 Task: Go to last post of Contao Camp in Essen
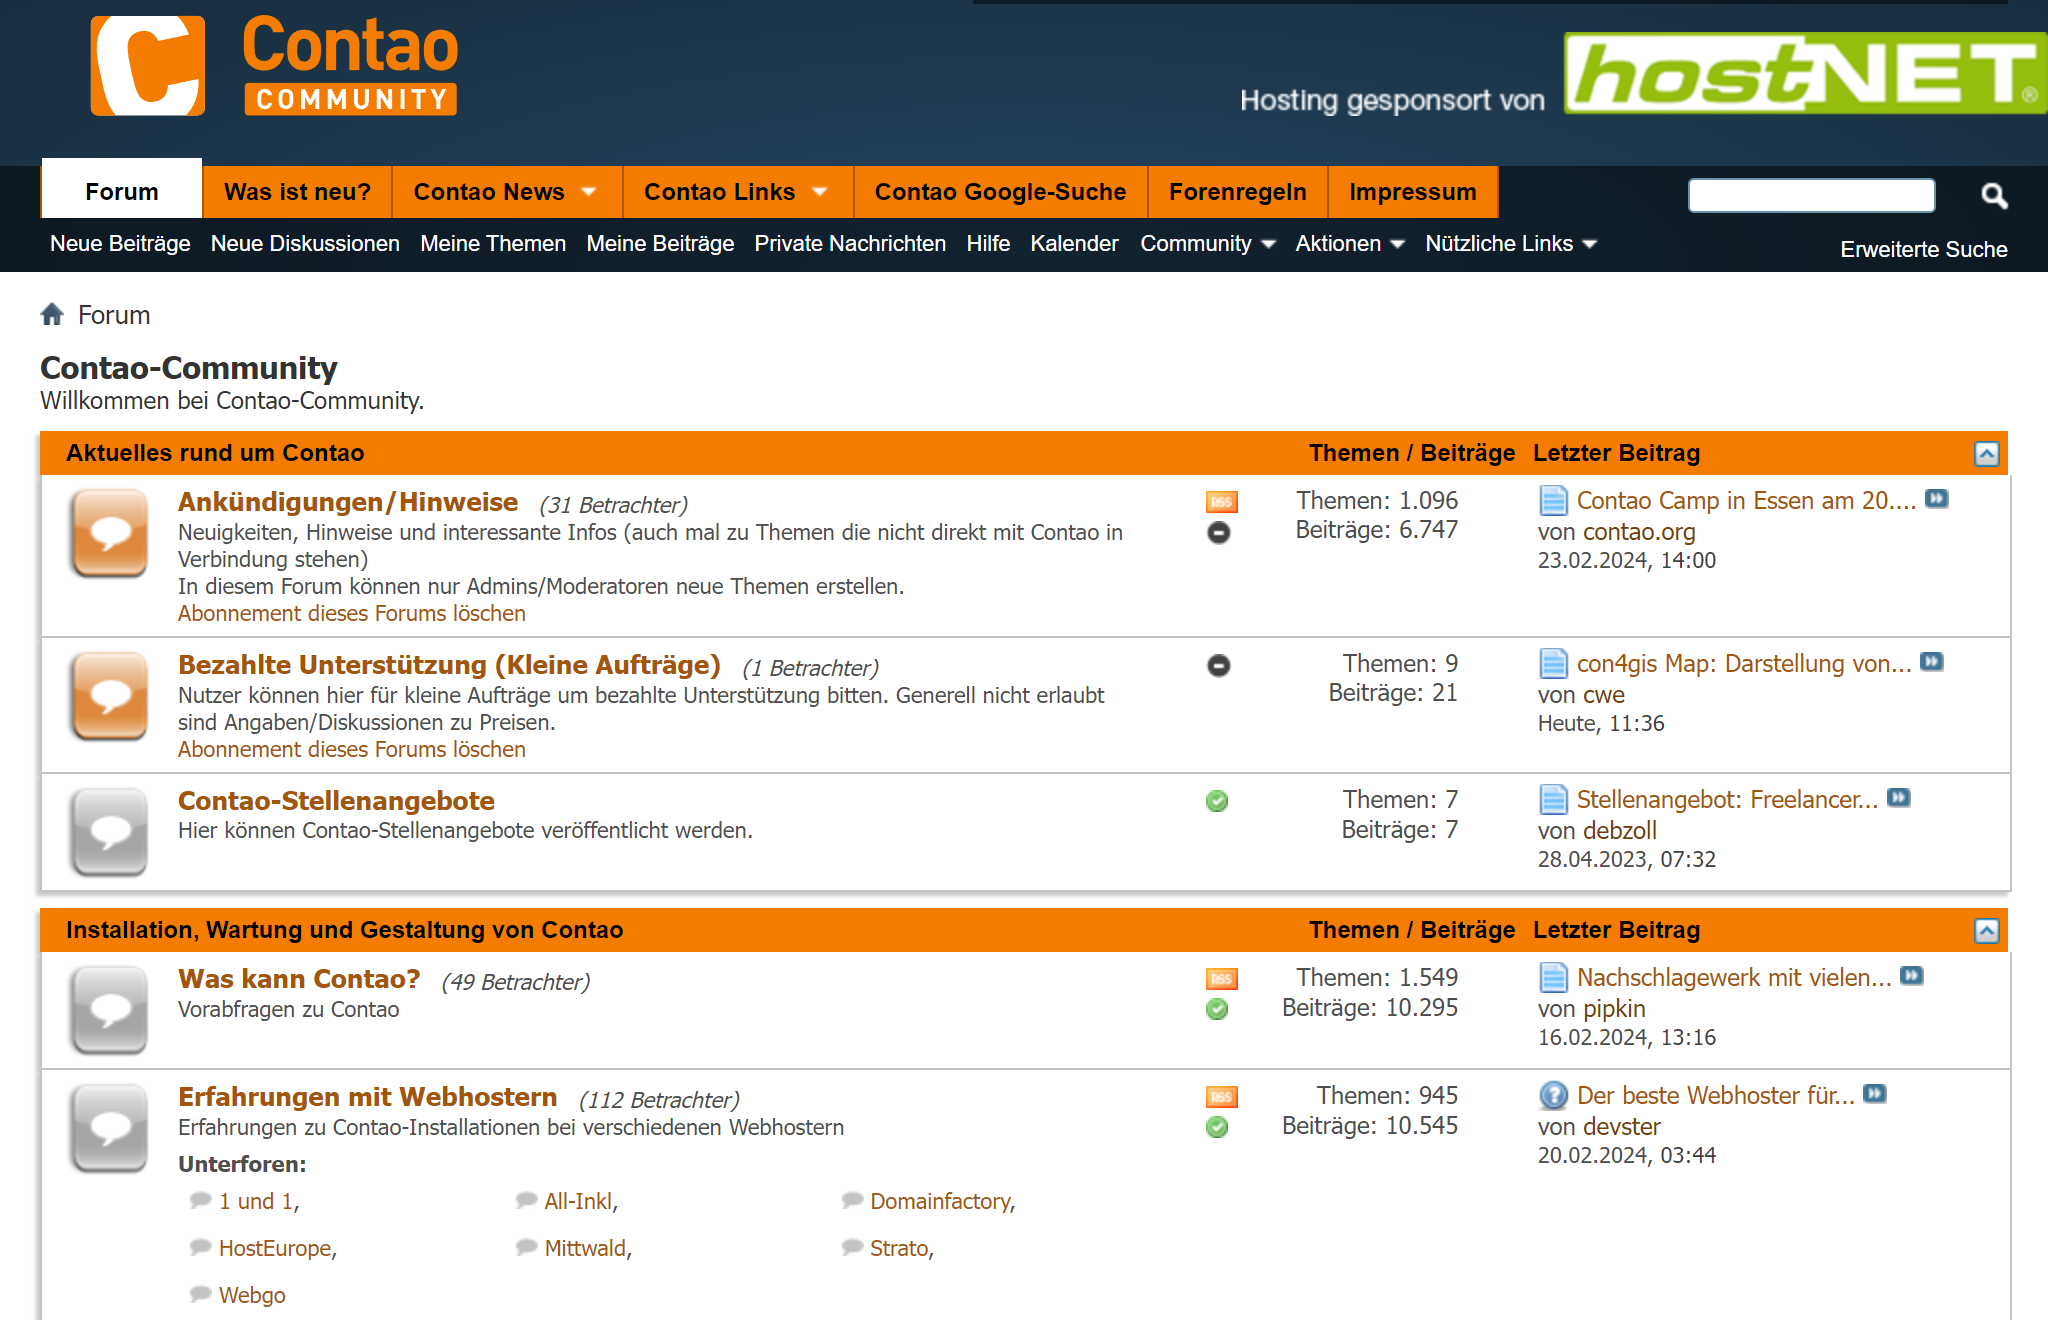(x=1937, y=499)
